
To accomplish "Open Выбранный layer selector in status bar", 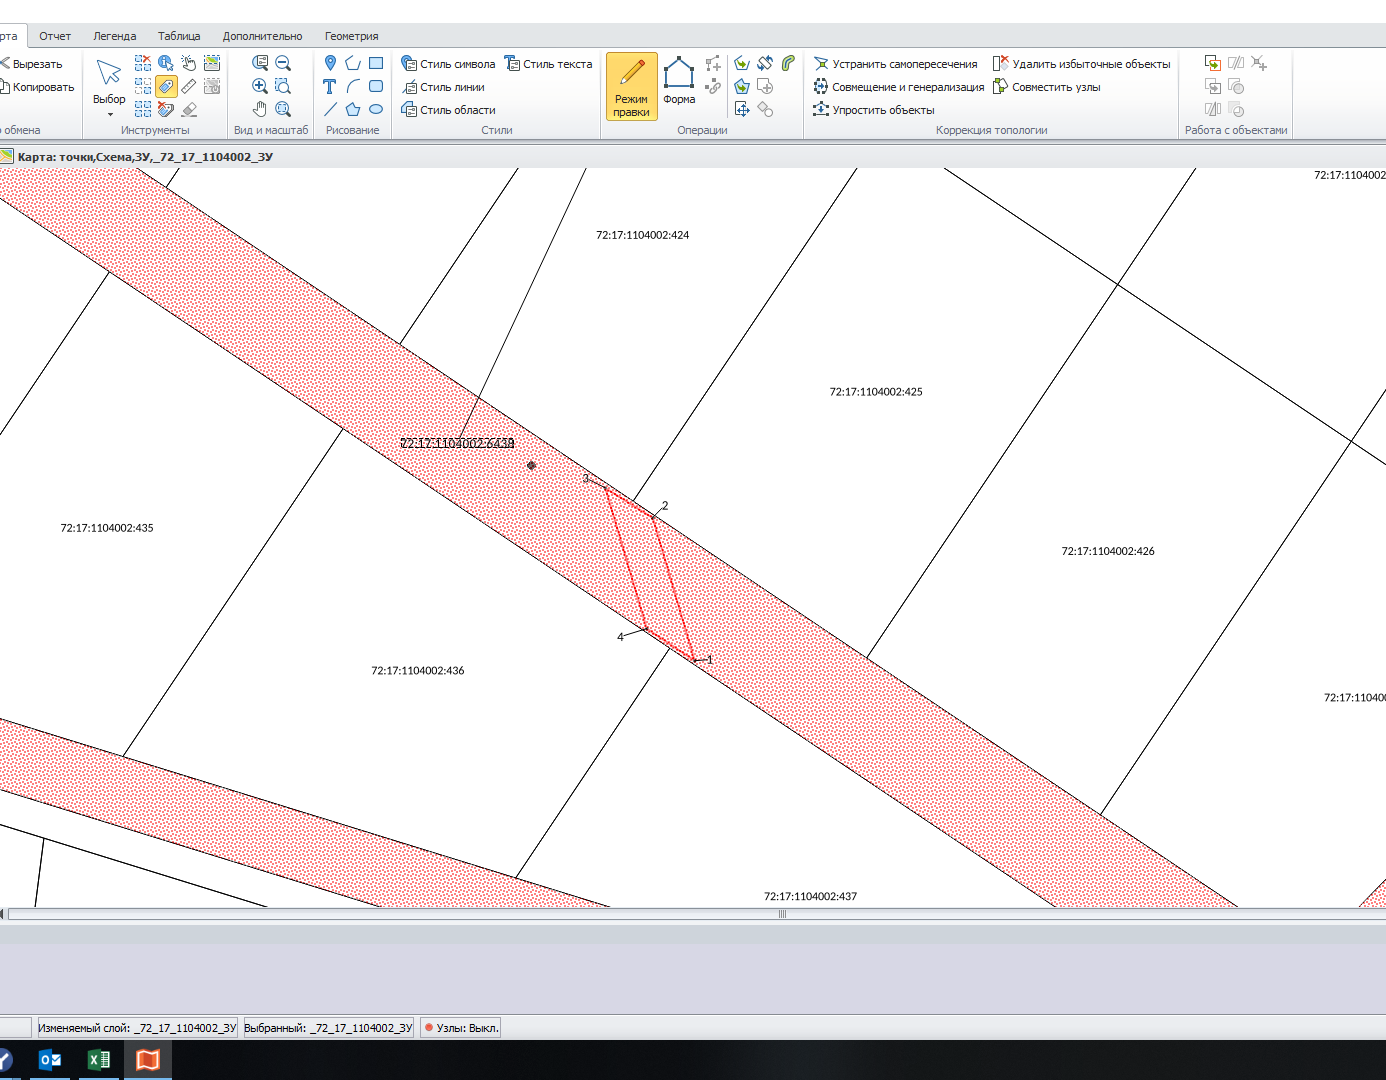I will (328, 1028).
